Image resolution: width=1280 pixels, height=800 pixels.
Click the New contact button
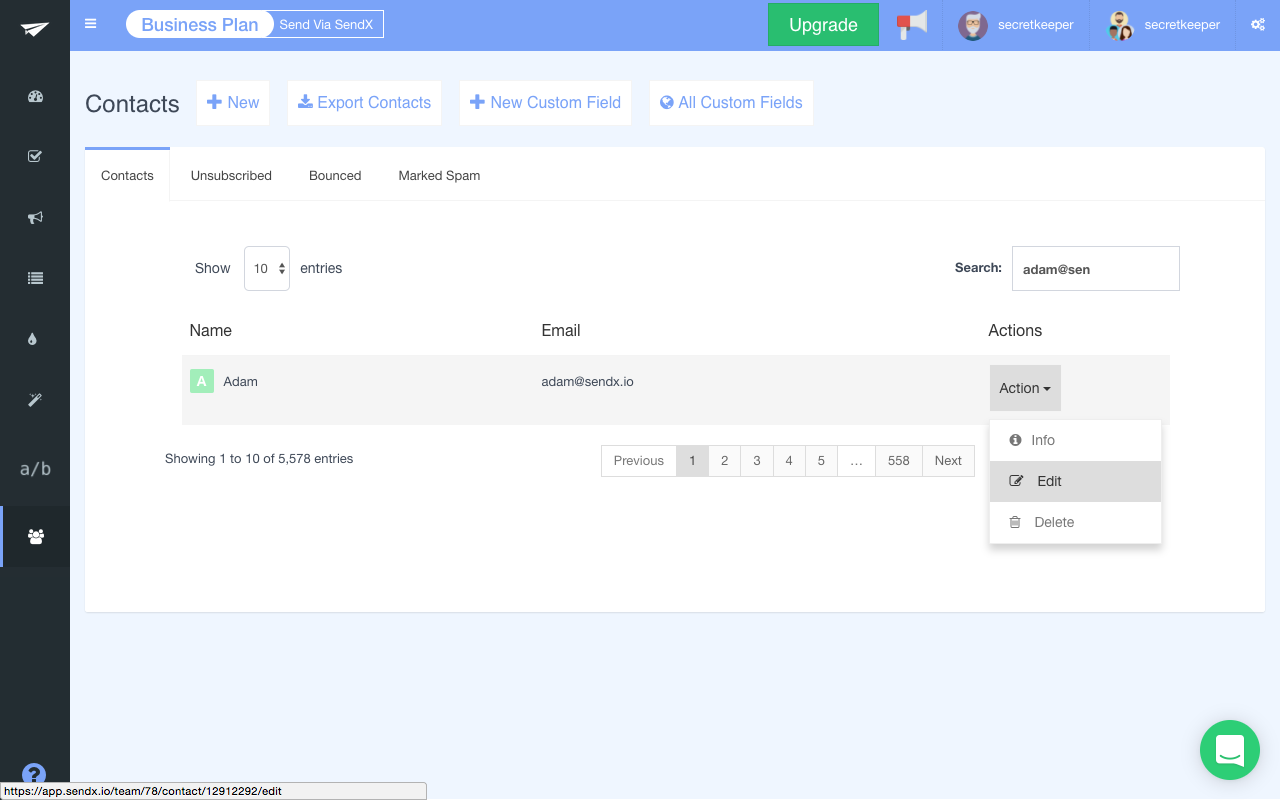tap(233, 103)
